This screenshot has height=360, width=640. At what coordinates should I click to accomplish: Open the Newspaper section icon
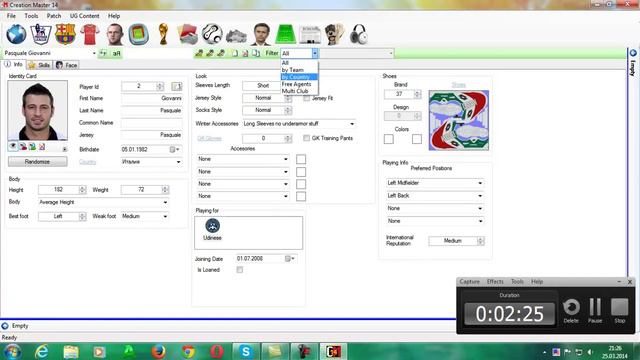[x=310, y=34]
